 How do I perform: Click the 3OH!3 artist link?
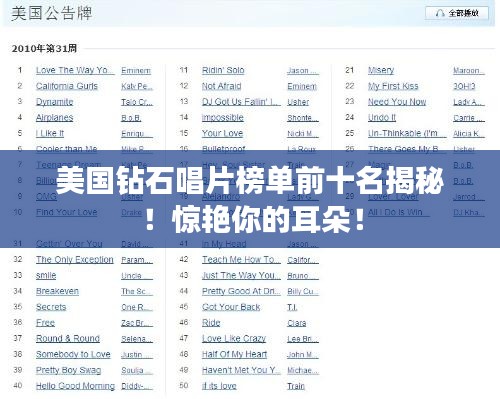(x=464, y=86)
